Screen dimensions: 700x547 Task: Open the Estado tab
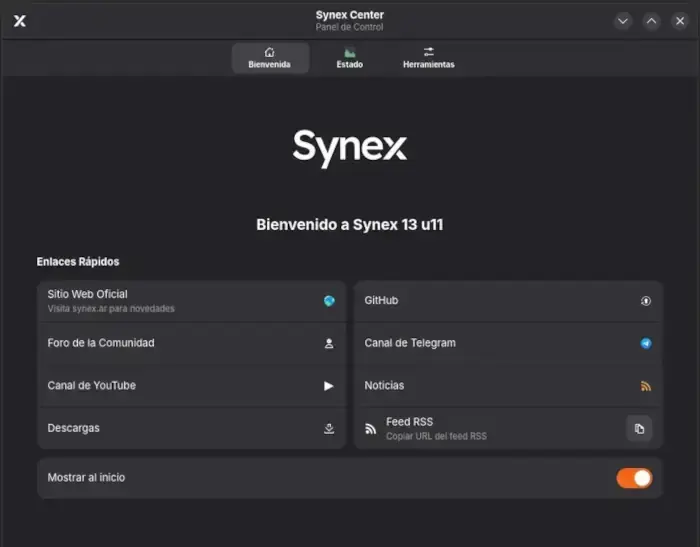point(350,58)
